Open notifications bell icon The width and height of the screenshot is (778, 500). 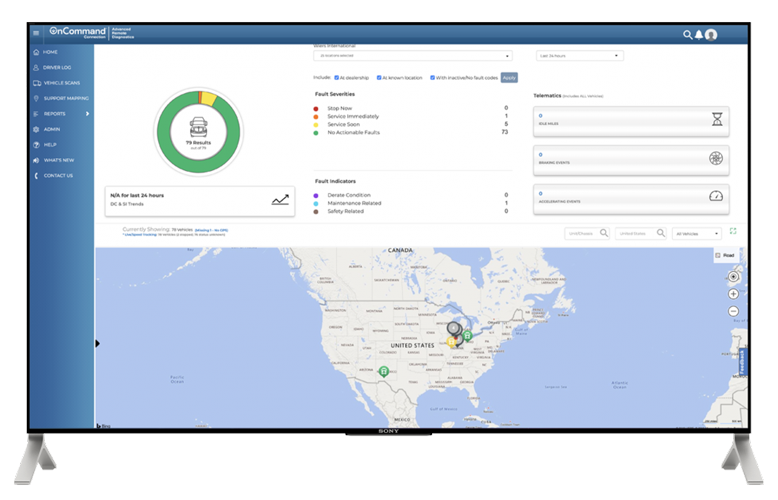[x=699, y=35]
